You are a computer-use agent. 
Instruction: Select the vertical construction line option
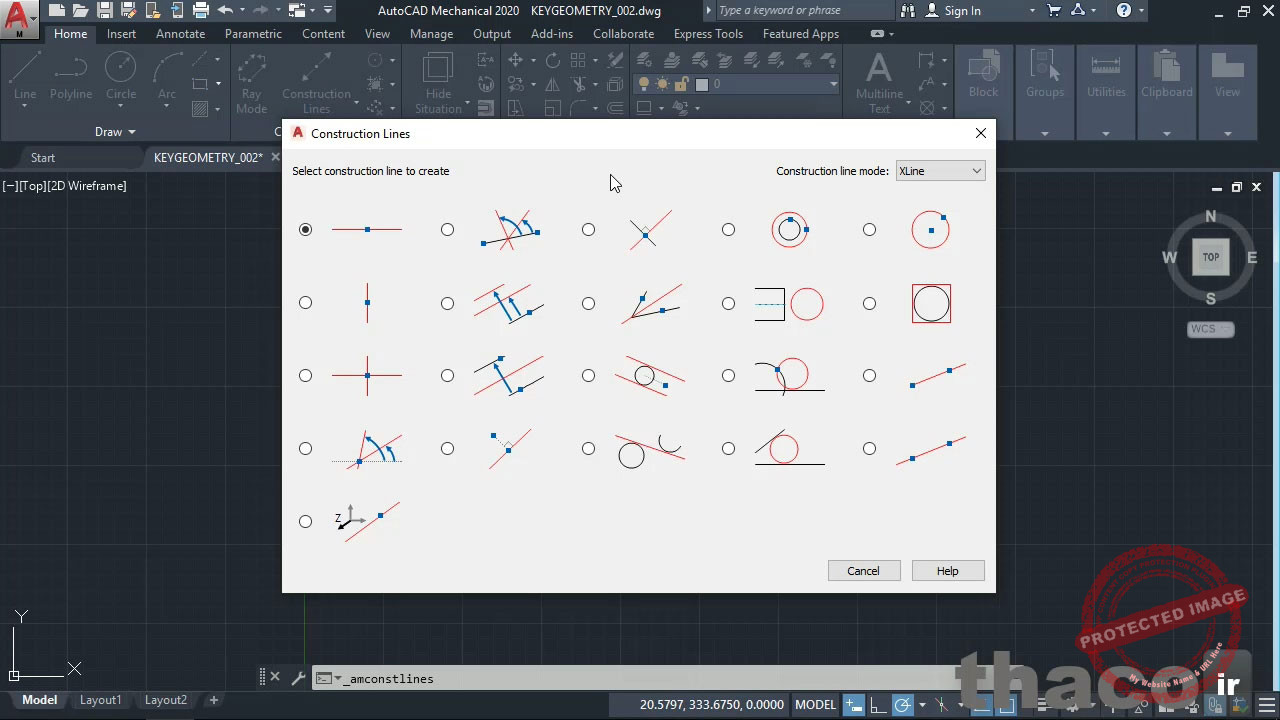point(305,303)
